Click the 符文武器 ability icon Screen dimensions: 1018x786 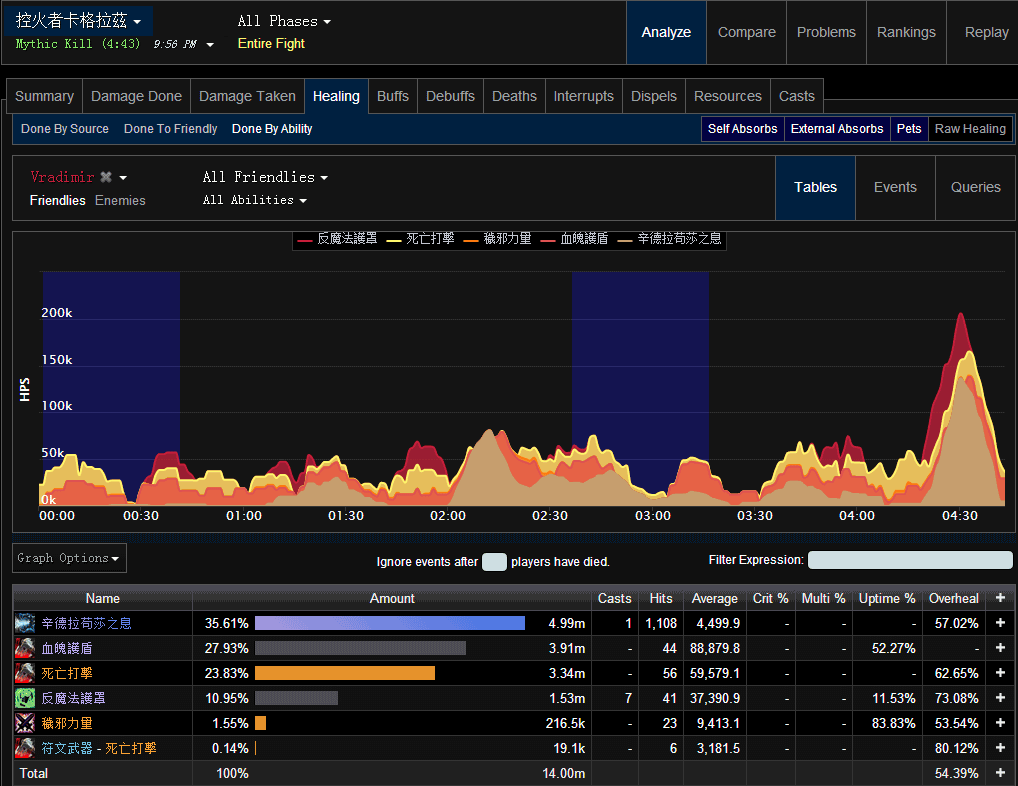point(25,748)
